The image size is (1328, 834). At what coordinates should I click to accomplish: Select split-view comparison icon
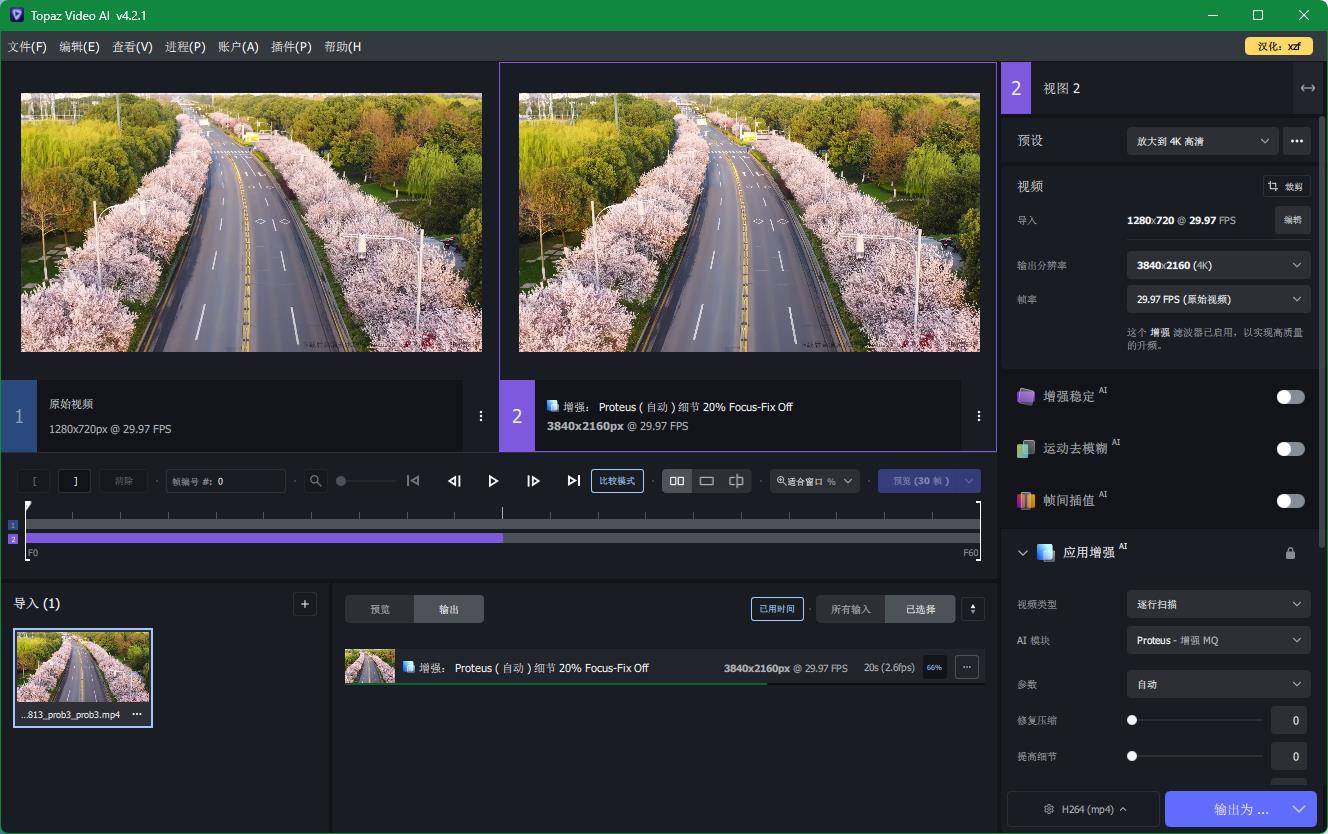(x=736, y=481)
